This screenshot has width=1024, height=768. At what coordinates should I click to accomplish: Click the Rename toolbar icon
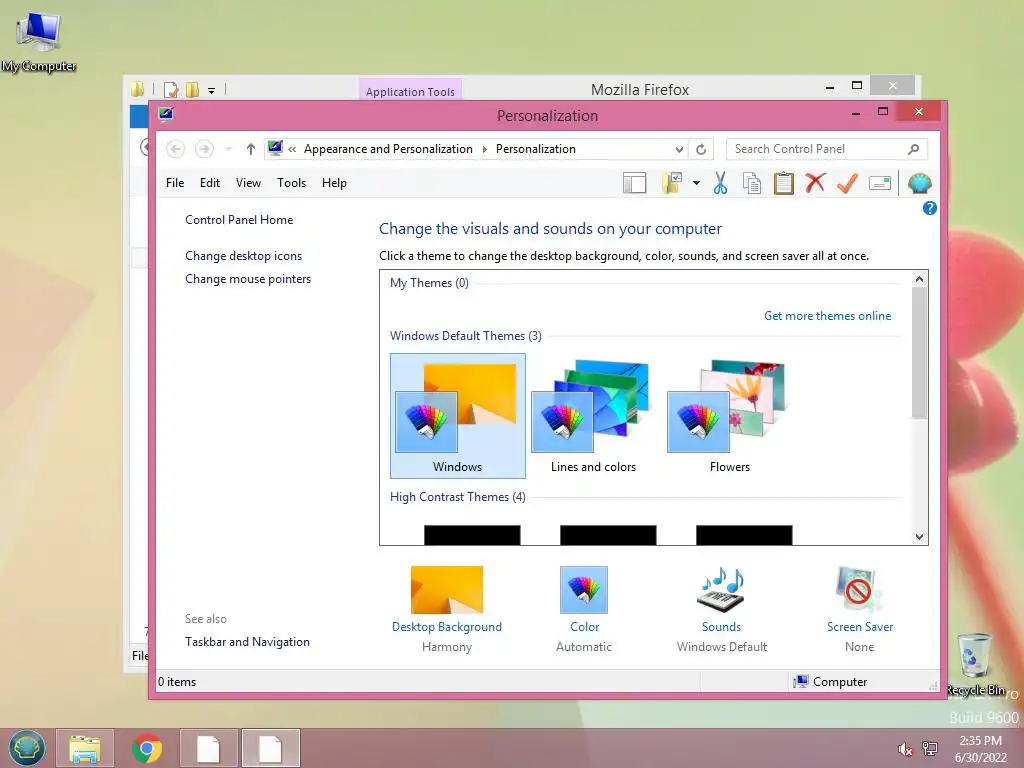880,184
